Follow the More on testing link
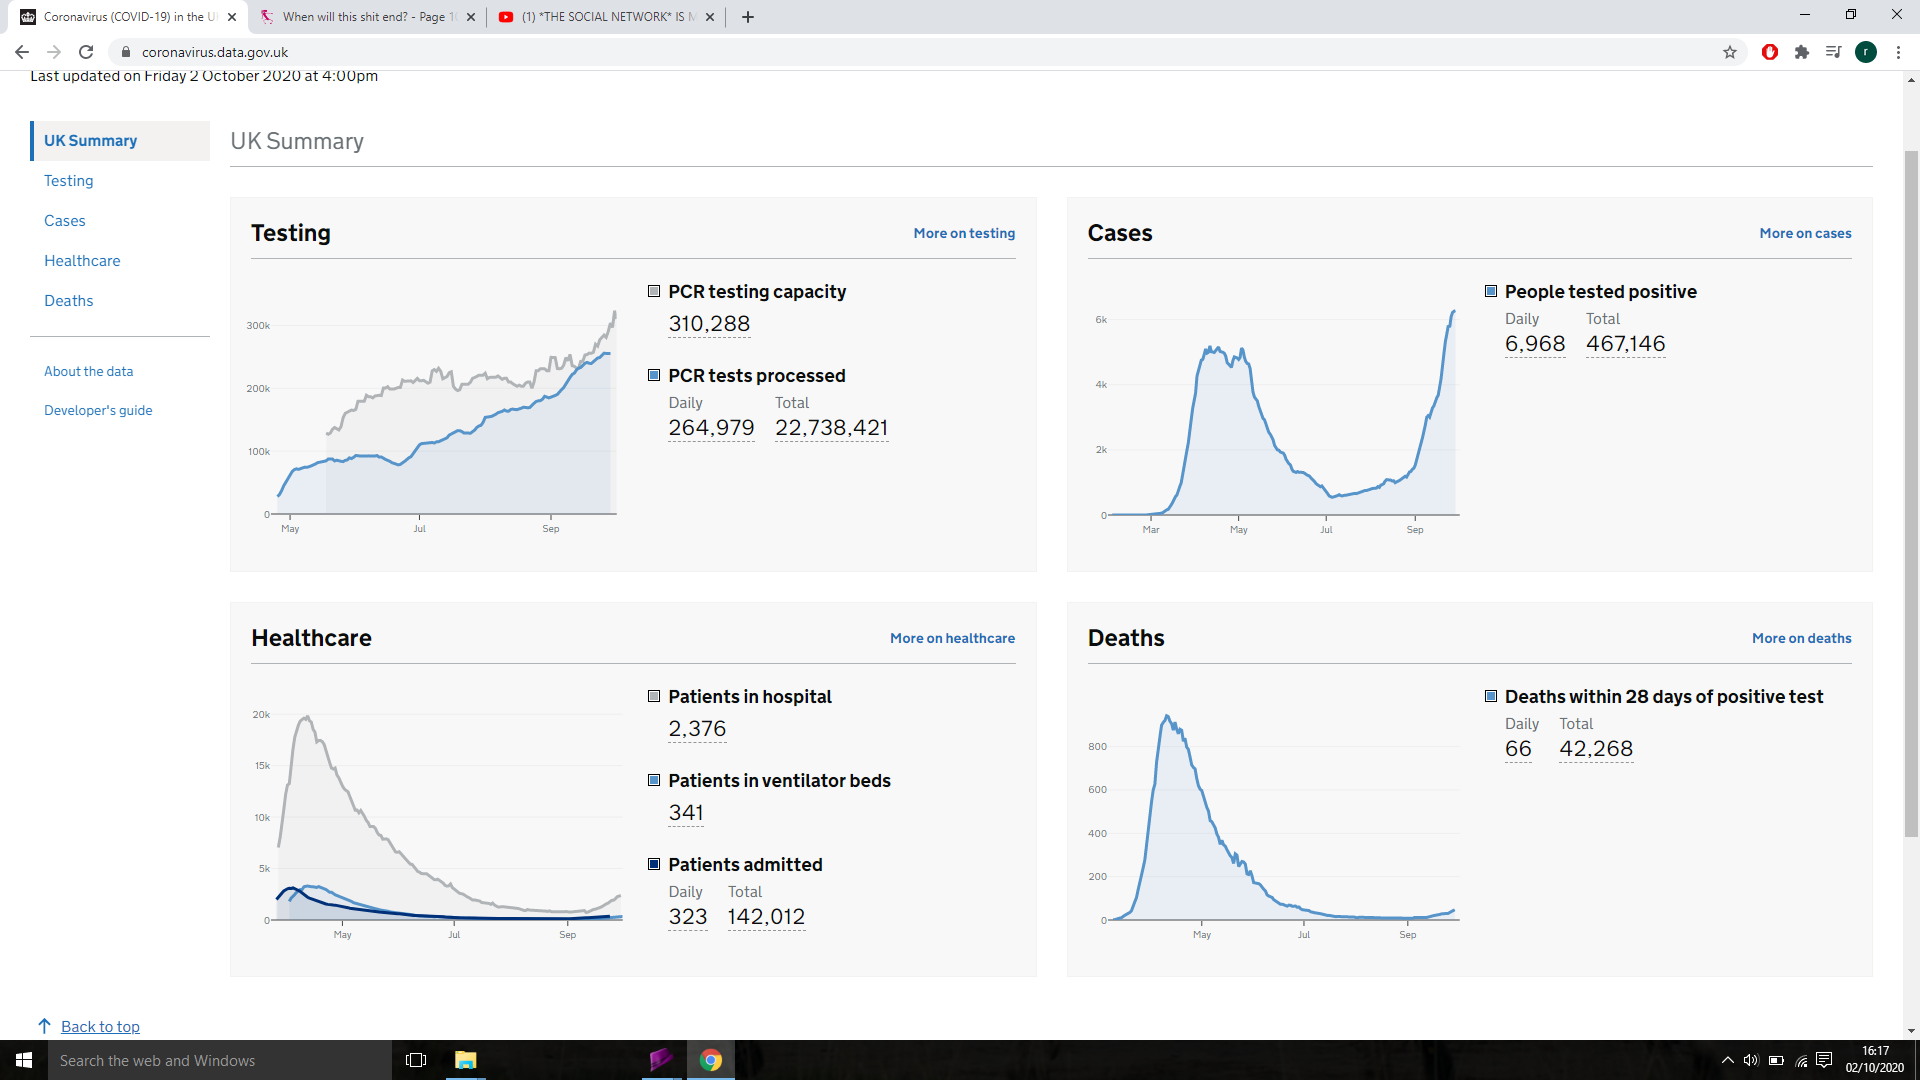1920x1080 pixels. pyautogui.click(x=964, y=233)
